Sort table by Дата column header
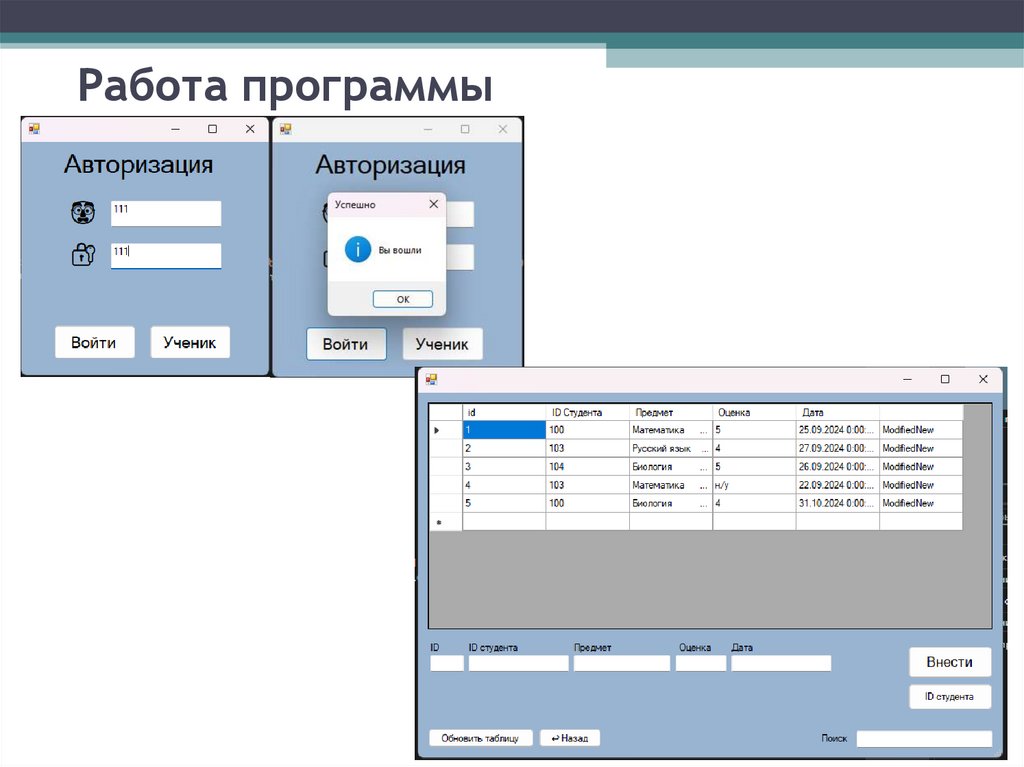 (838, 412)
